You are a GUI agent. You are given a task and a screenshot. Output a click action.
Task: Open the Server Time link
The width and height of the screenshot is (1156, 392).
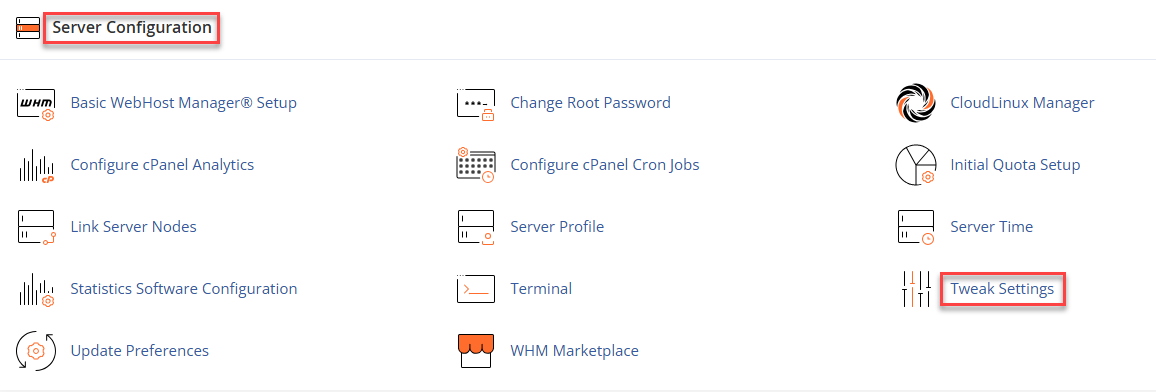click(992, 227)
